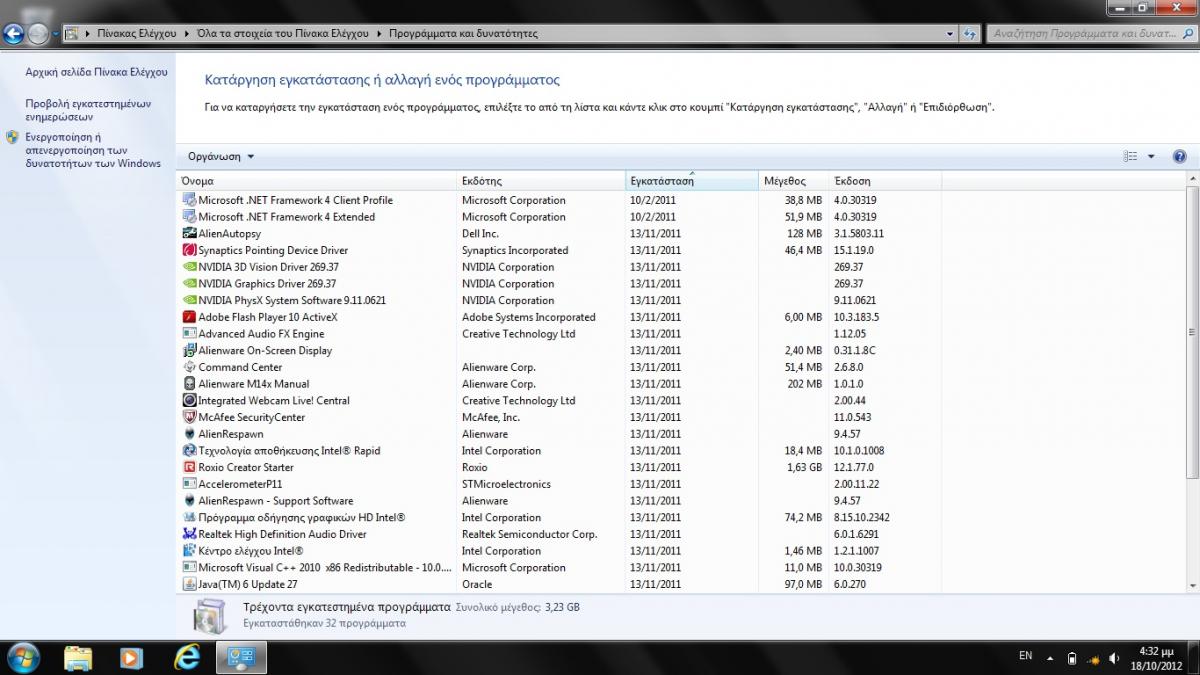Expand the Πίνακας Ελέγχου breadcrumb arrow
1200x675 pixels.
pos(186,33)
